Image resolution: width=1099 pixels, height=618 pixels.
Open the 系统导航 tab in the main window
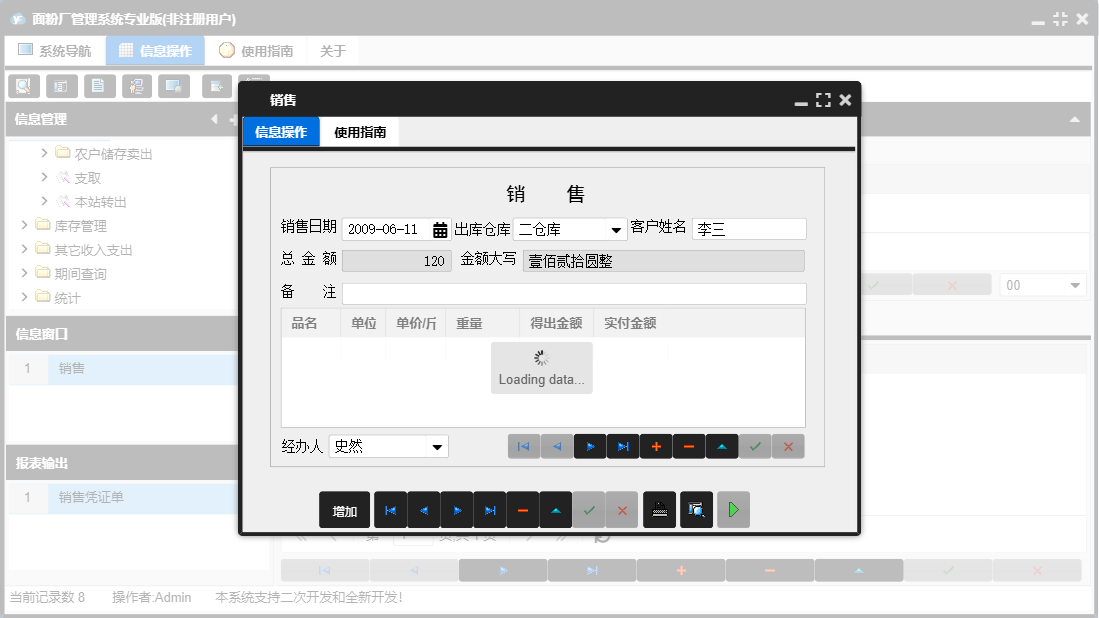pos(55,50)
